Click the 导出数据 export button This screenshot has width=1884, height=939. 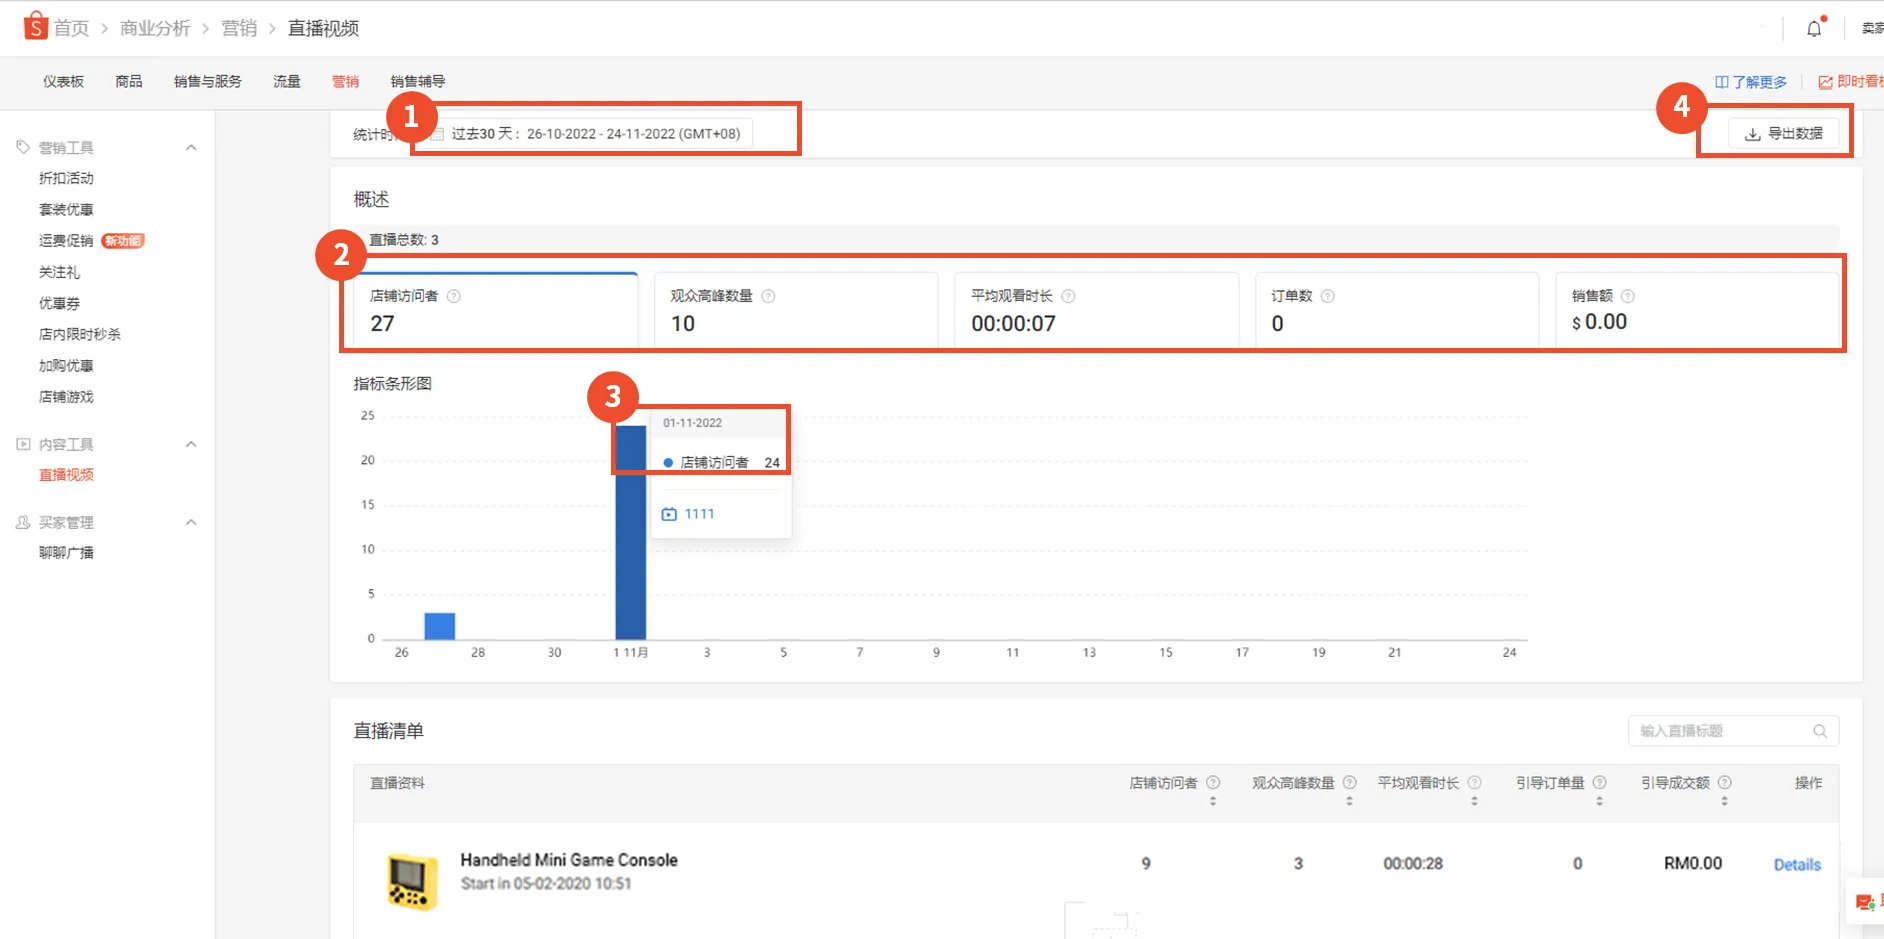click(1783, 134)
